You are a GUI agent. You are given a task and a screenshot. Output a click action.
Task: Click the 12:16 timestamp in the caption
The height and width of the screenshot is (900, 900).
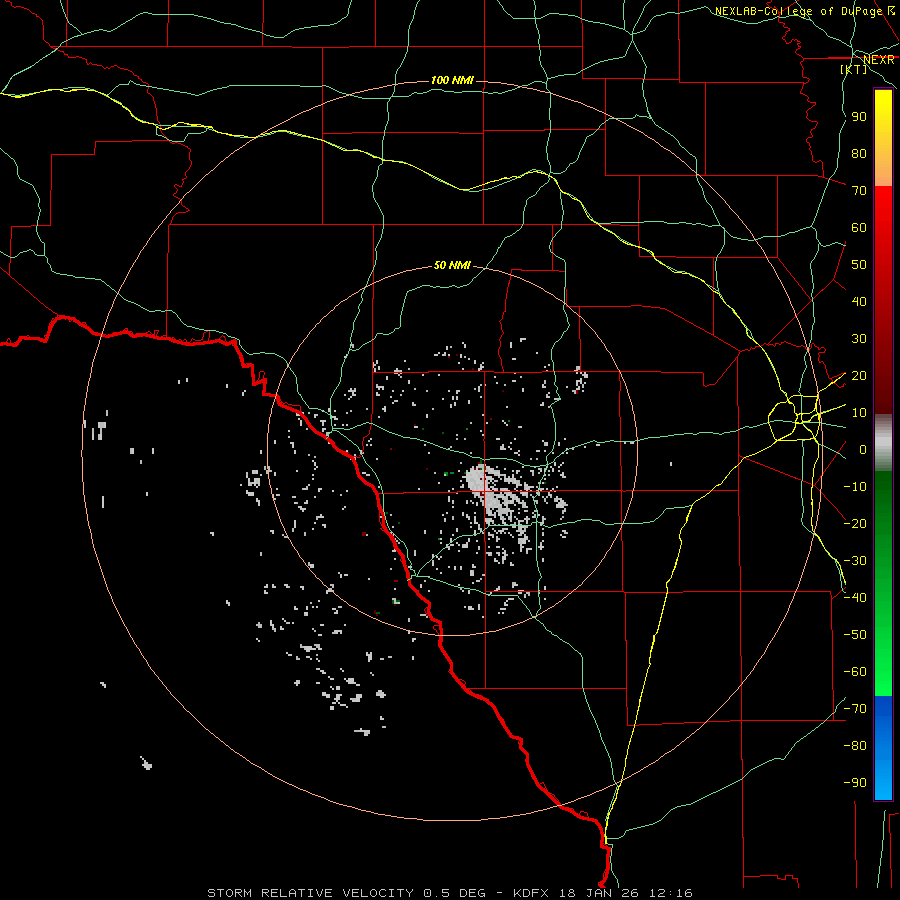click(670, 893)
